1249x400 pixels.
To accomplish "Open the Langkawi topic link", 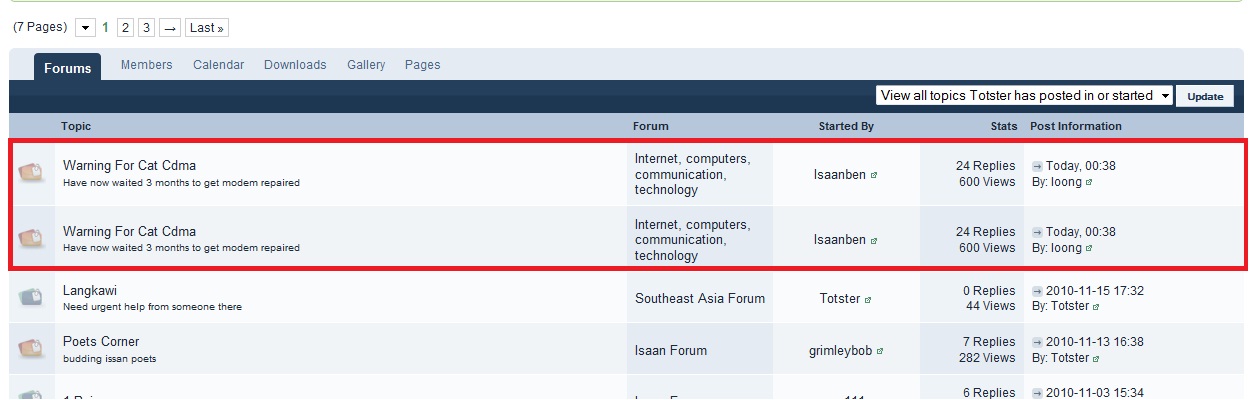I will [90, 290].
